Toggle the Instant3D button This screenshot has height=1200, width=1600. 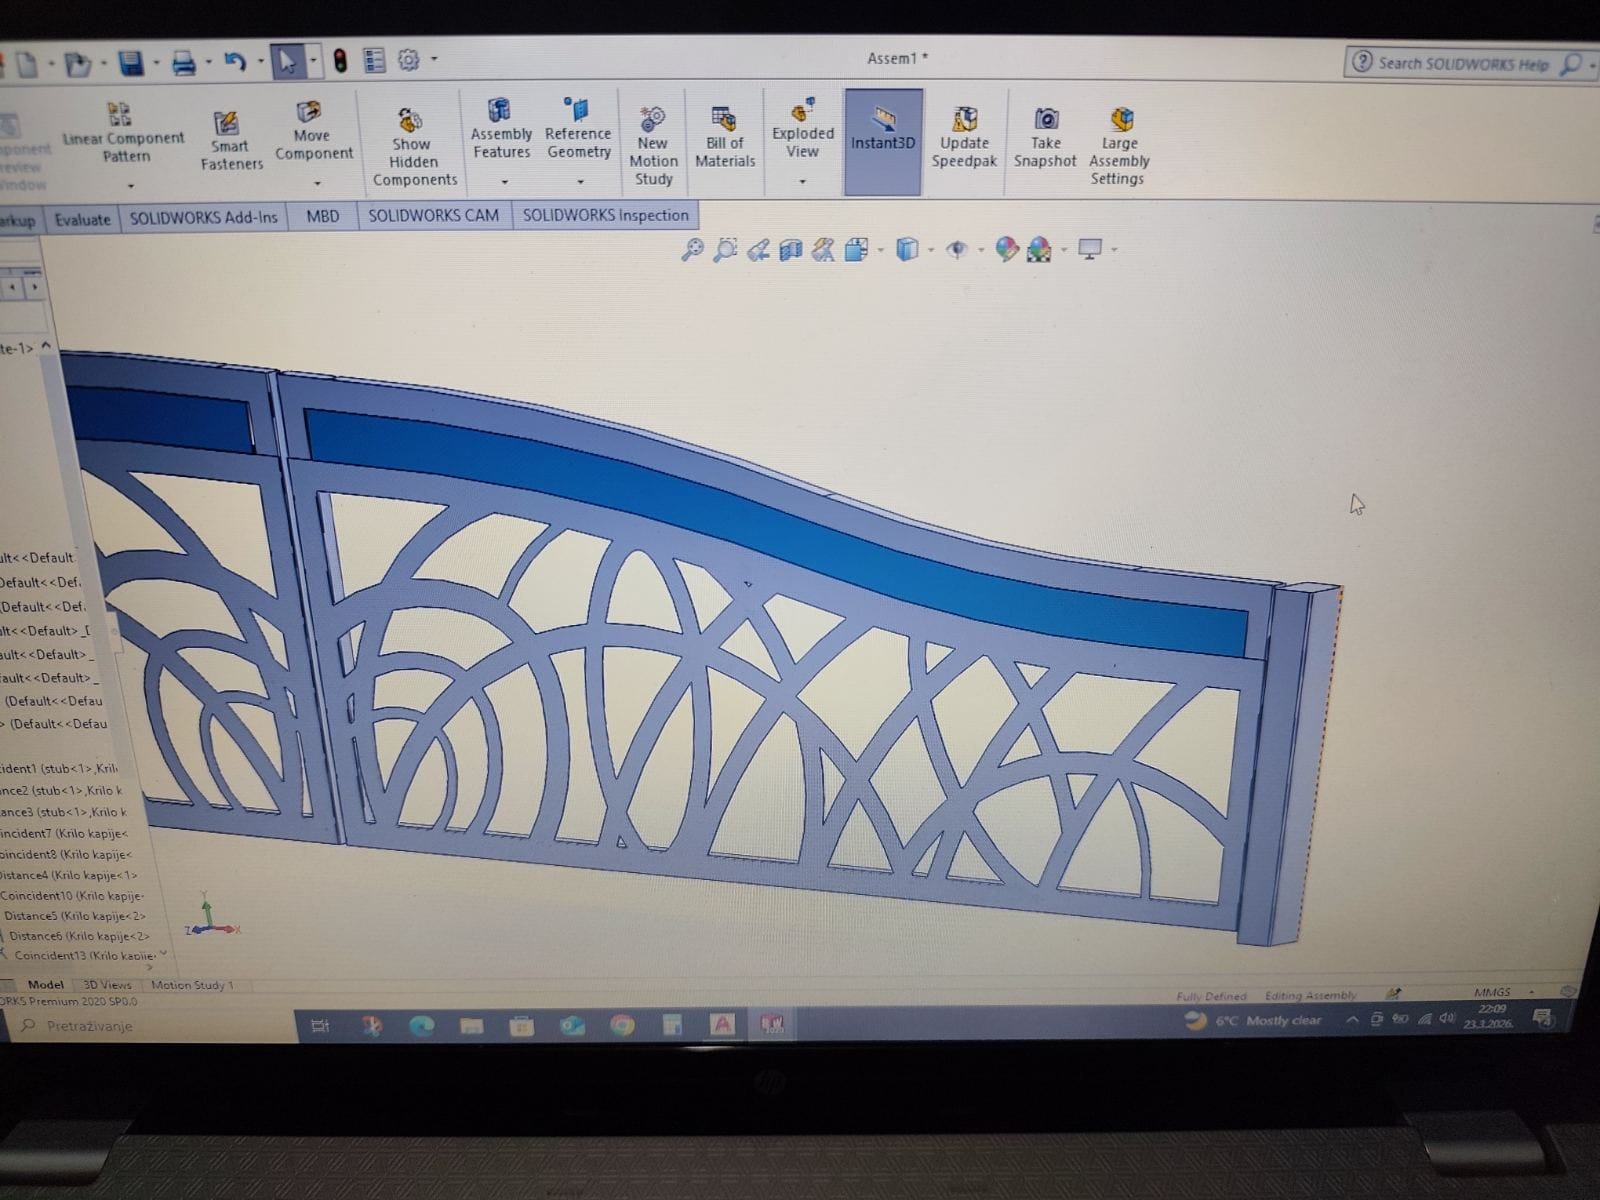coord(883,141)
